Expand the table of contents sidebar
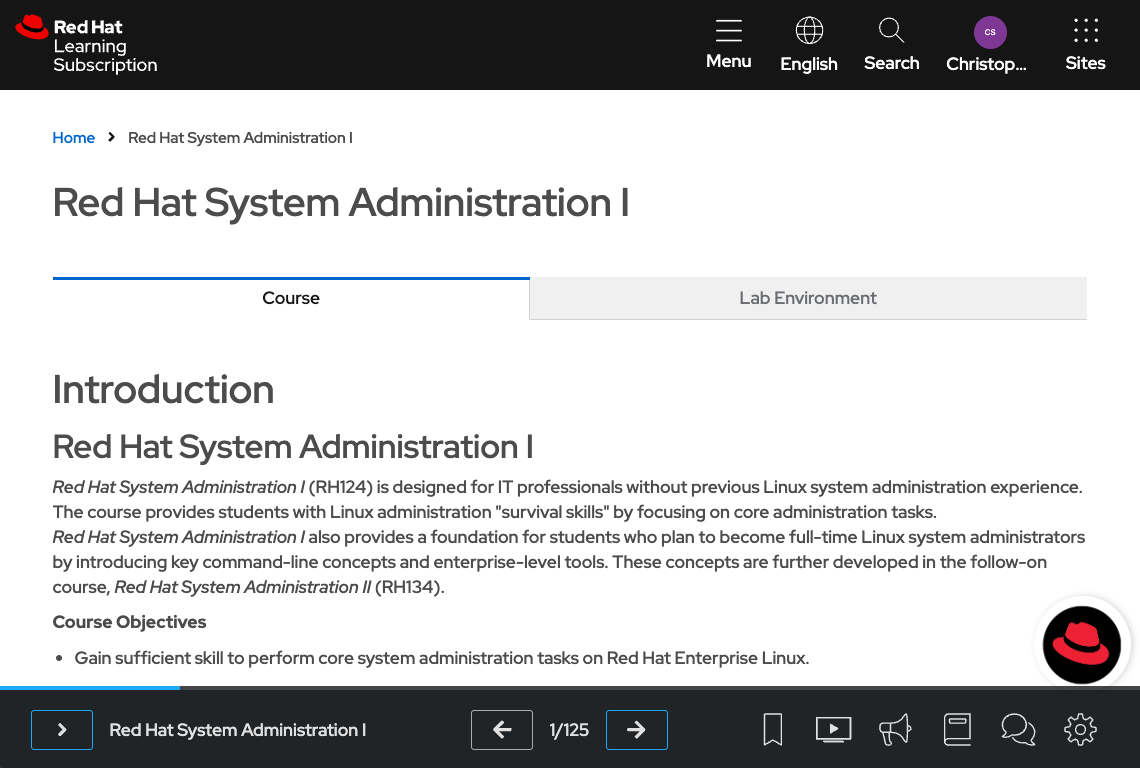 click(61, 730)
